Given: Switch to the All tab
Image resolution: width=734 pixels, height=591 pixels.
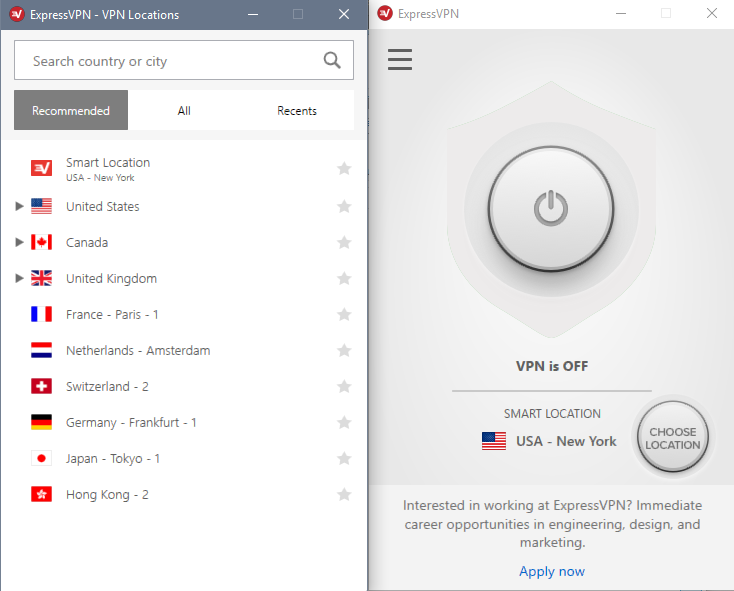Looking at the screenshot, I should [184, 110].
